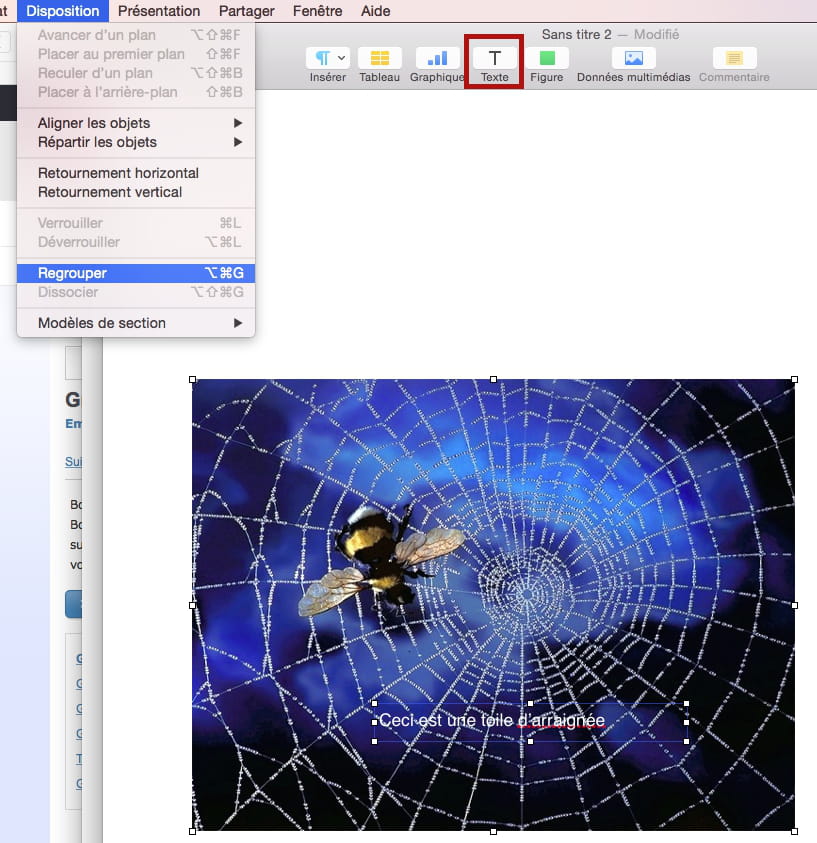817x843 pixels.
Task: Click Reculer d'un plan entry
Action: click(136, 73)
